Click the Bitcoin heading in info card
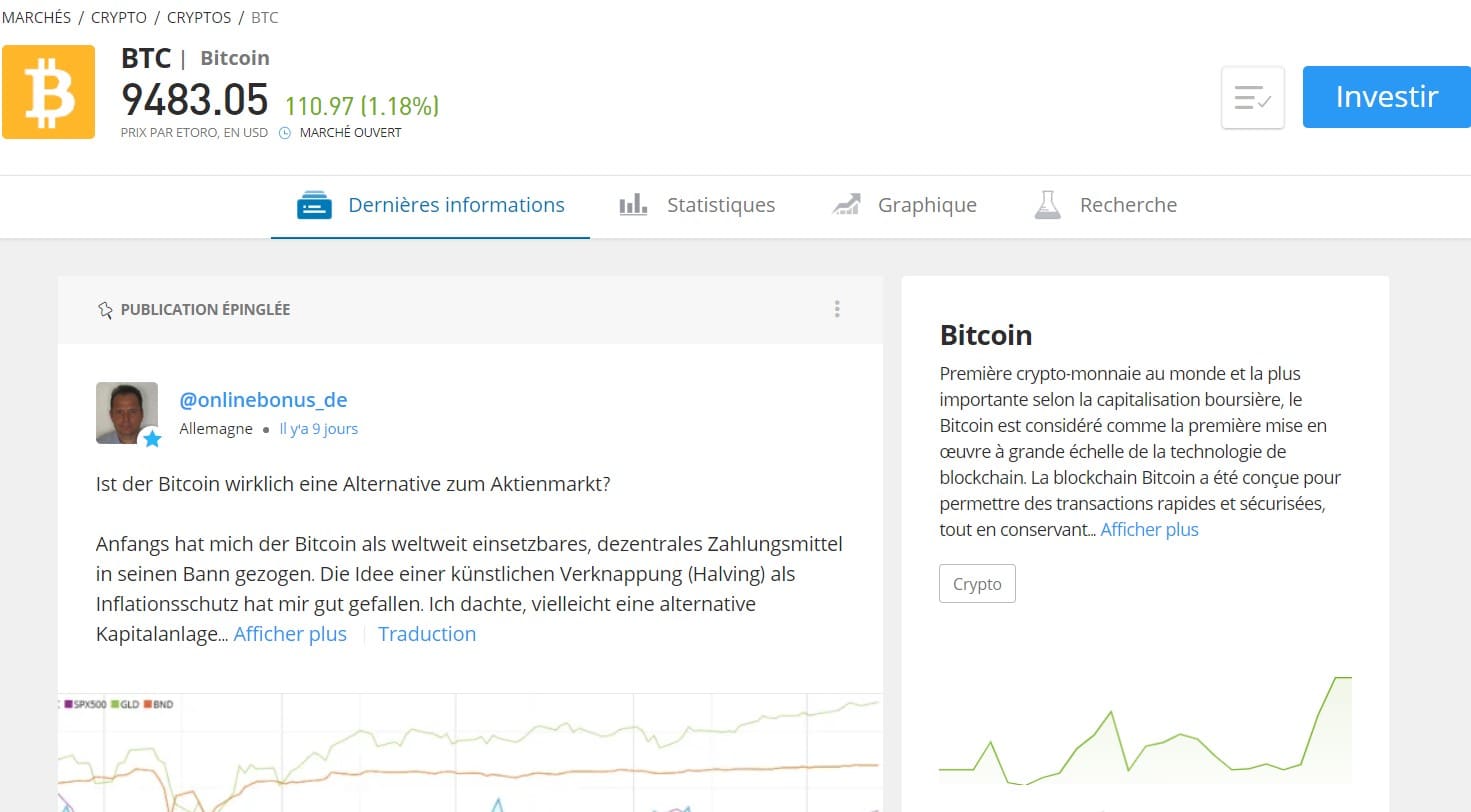 click(986, 335)
